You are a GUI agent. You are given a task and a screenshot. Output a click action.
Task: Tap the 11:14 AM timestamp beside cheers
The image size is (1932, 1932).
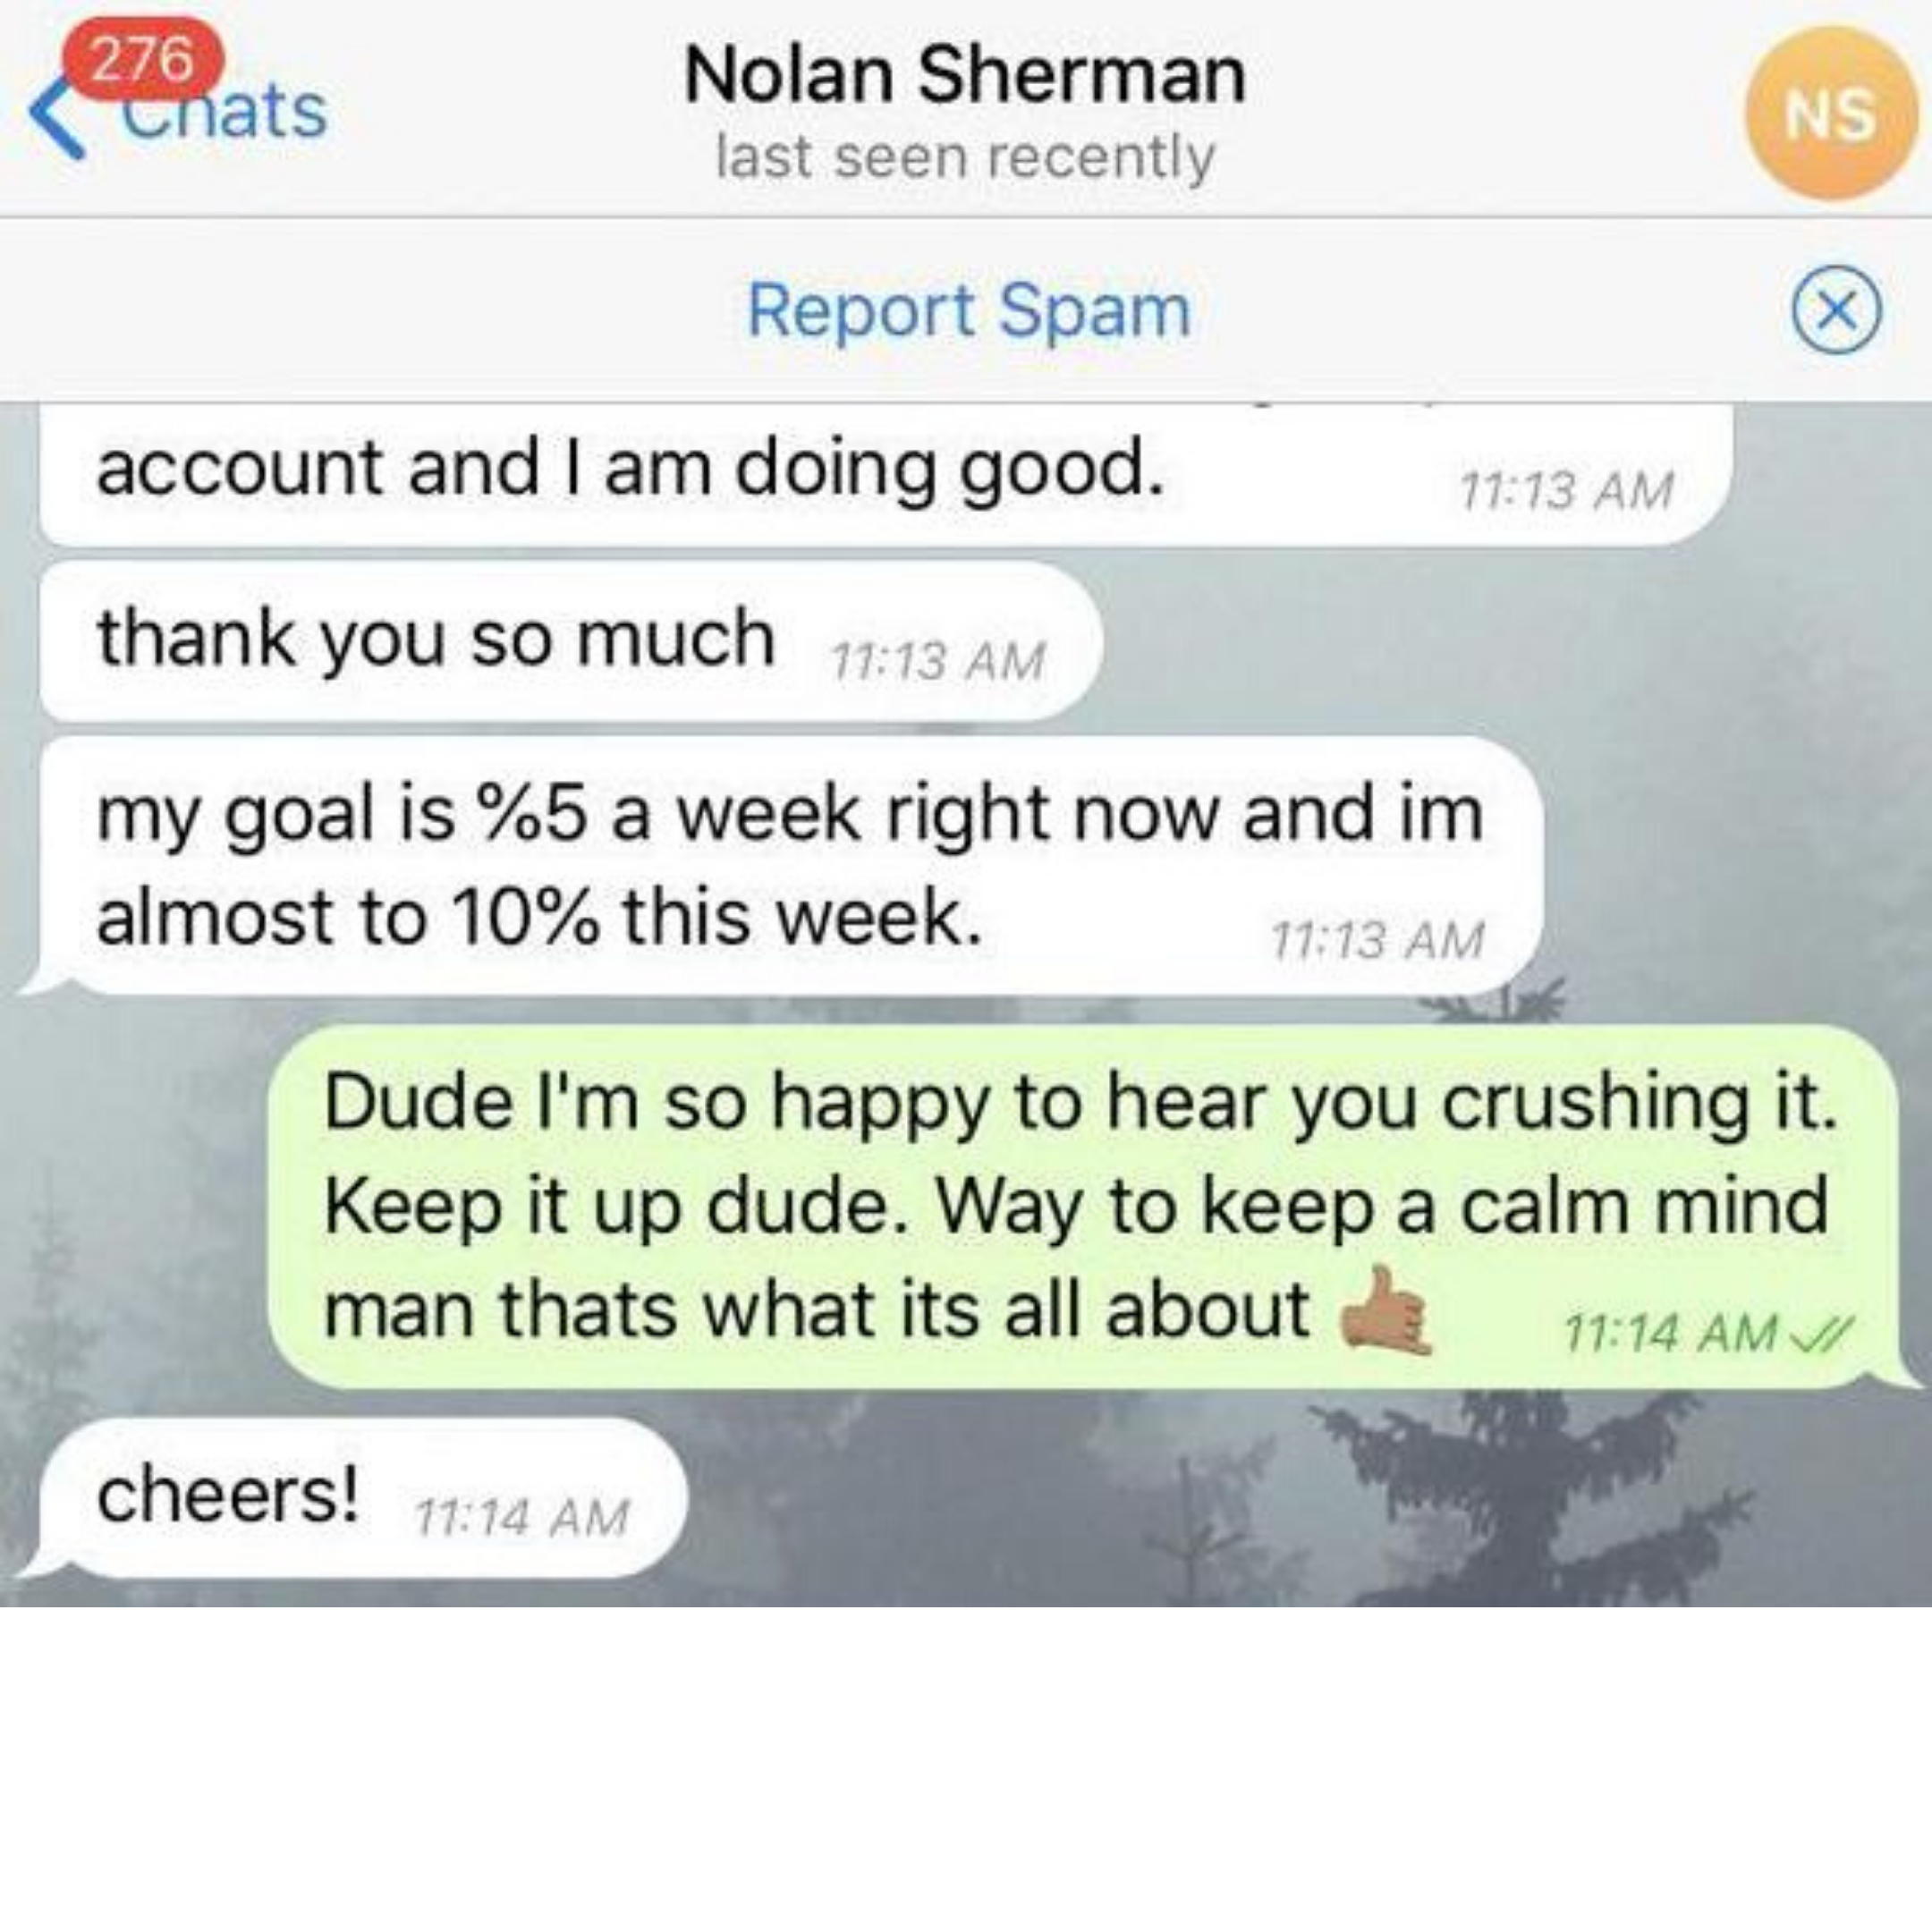(521, 1518)
